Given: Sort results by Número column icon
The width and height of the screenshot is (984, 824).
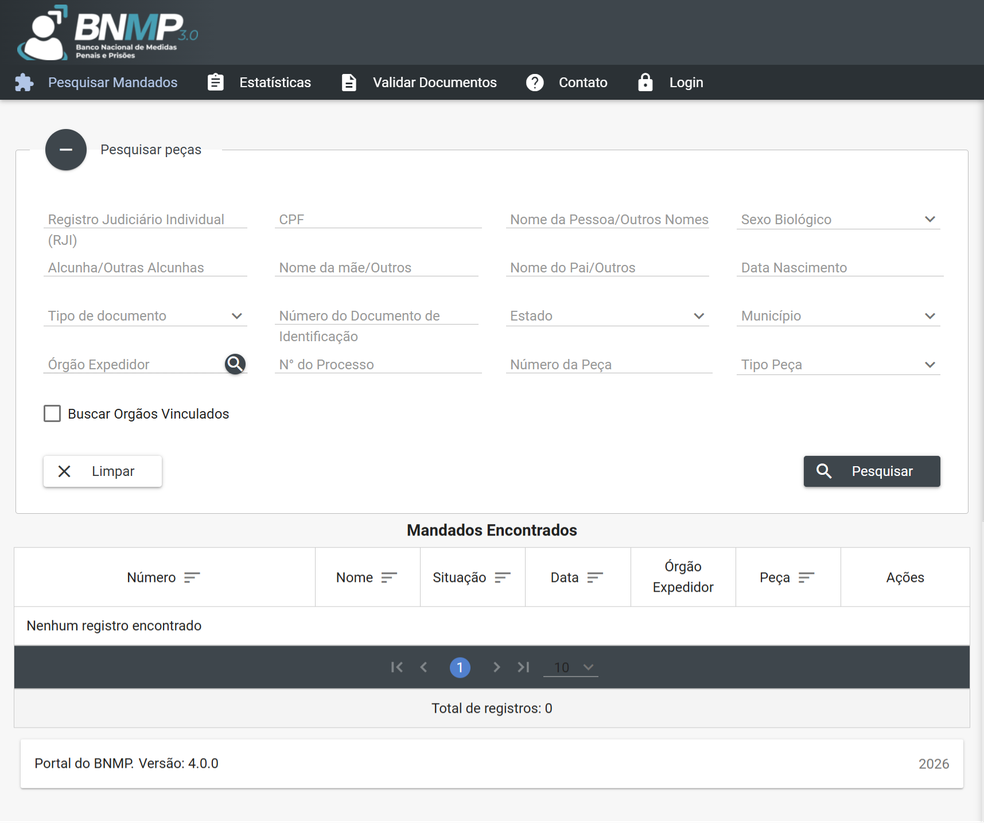Looking at the screenshot, I should pos(192,578).
